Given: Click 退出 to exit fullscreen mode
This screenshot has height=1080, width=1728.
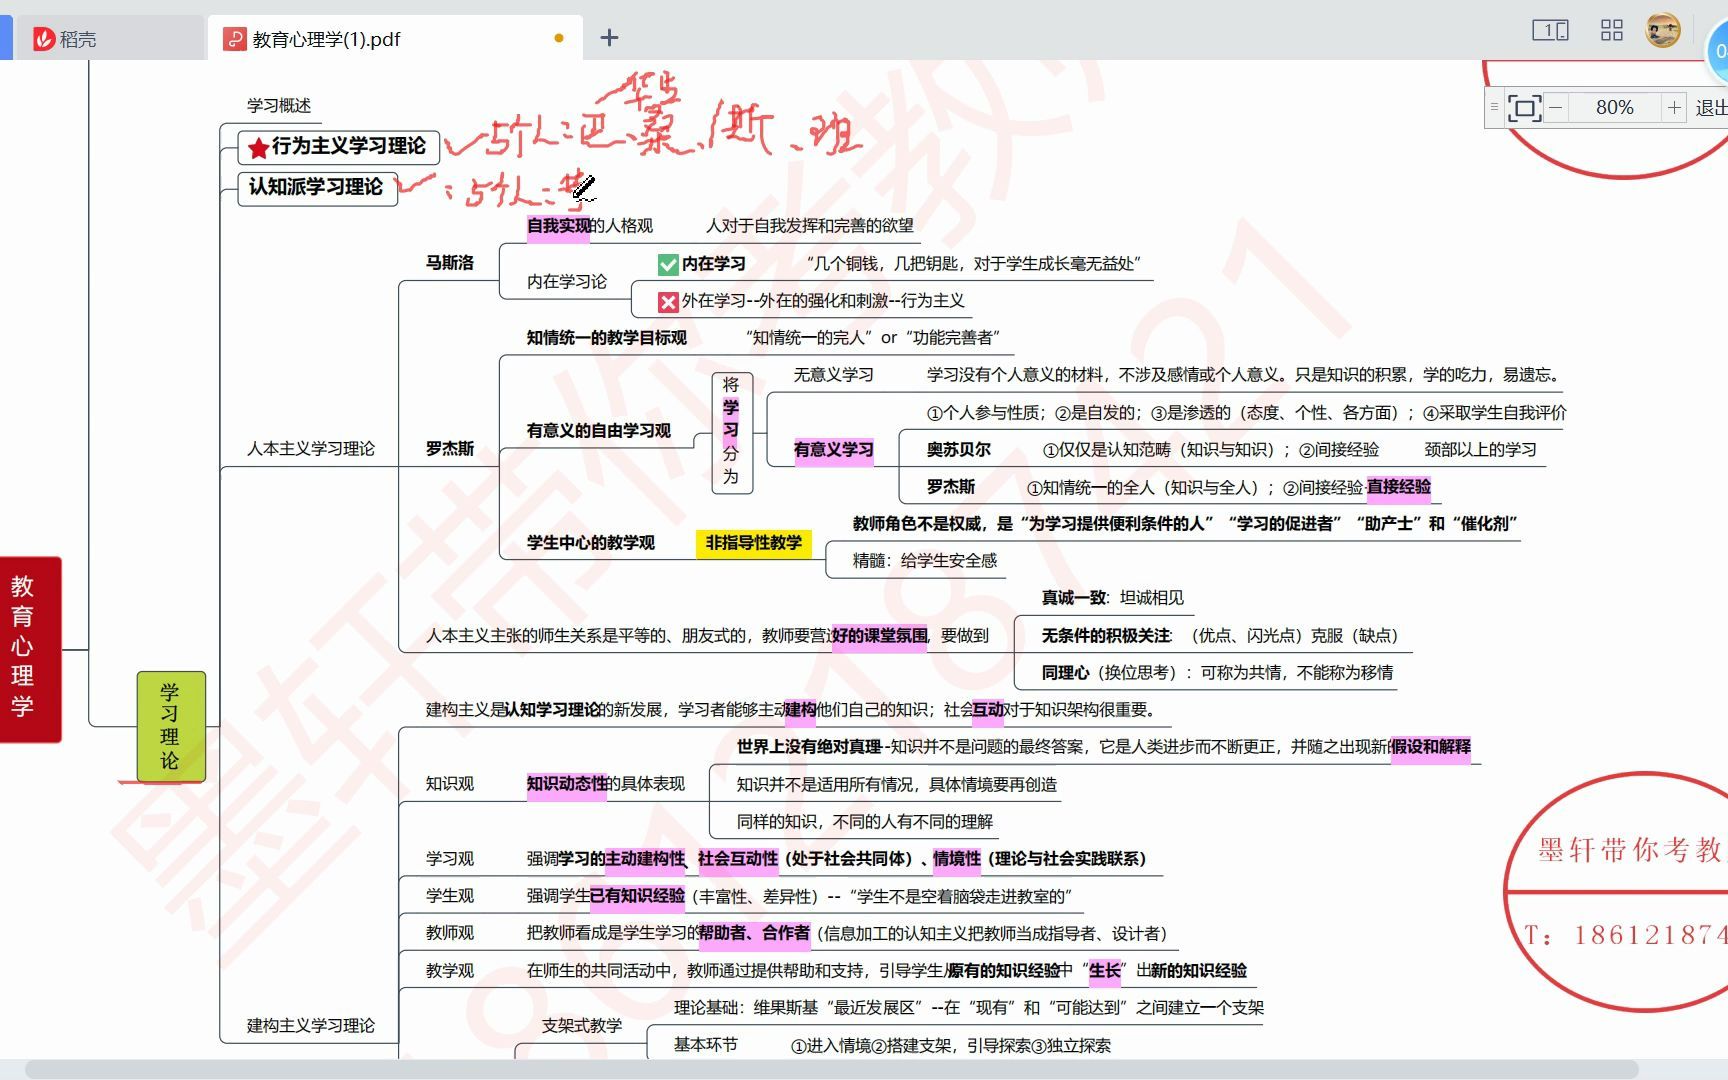Looking at the screenshot, I should click(1711, 107).
